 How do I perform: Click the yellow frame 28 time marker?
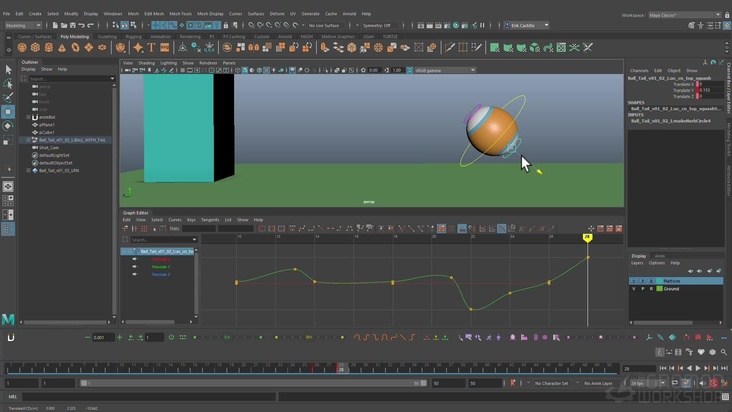[588, 237]
